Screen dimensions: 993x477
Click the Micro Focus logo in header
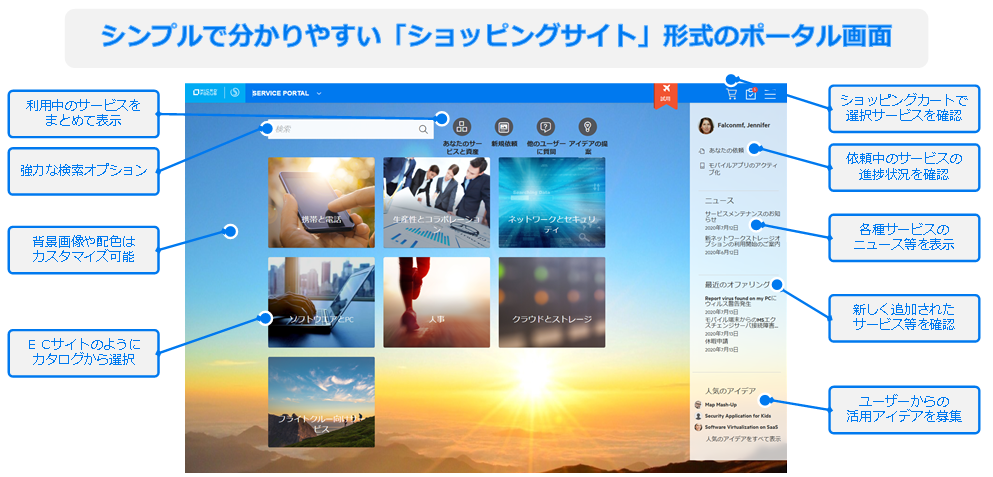click(204, 93)
